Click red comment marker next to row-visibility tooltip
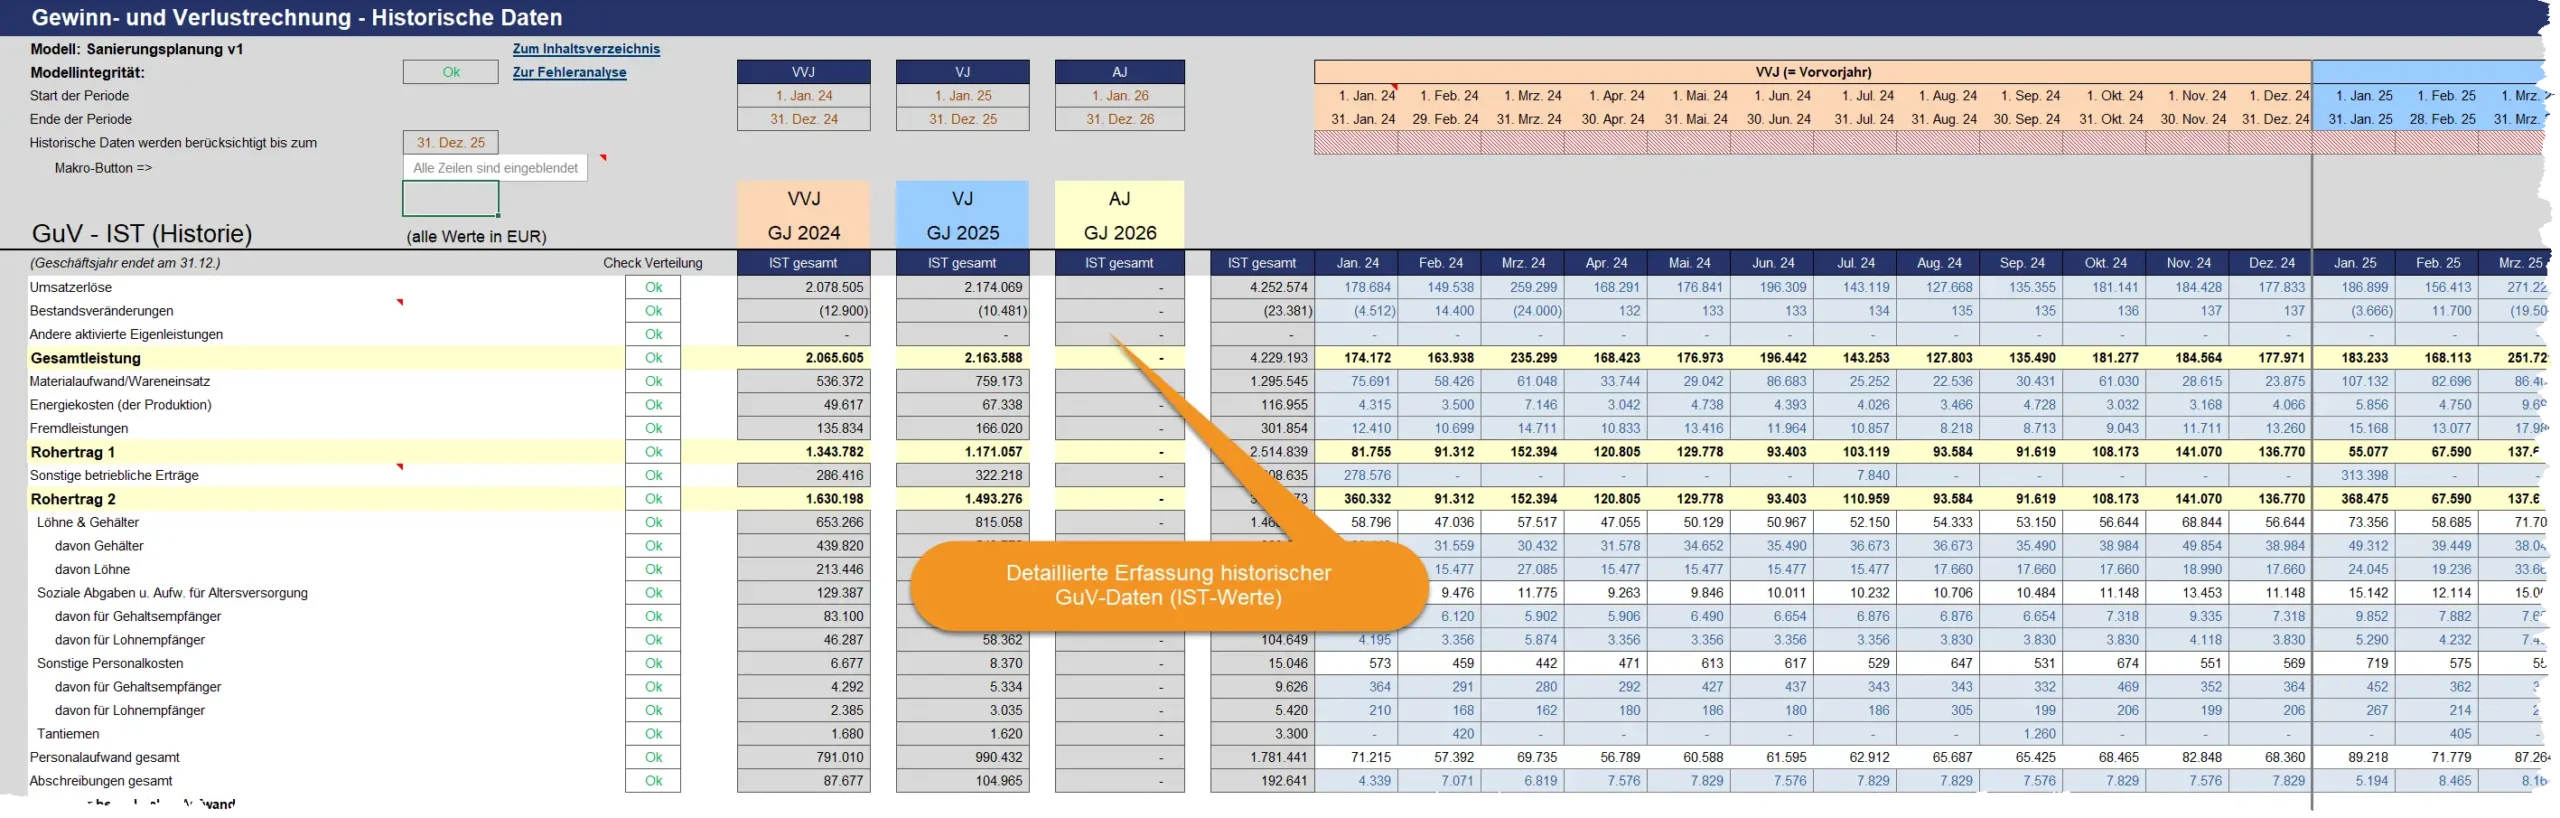The height and width of the screenshot is (818, 2560). click(x=603, y=158)
